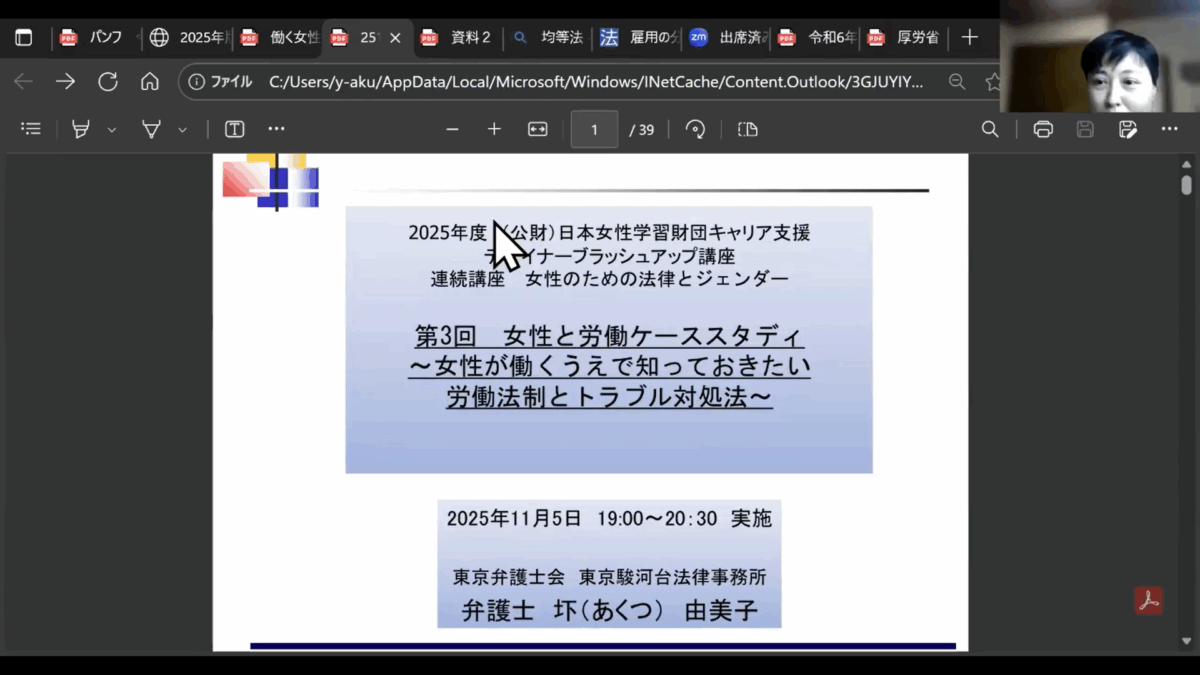Switch to the 資料2 tab
1200x675 pixels.
(x=460, y=38)
